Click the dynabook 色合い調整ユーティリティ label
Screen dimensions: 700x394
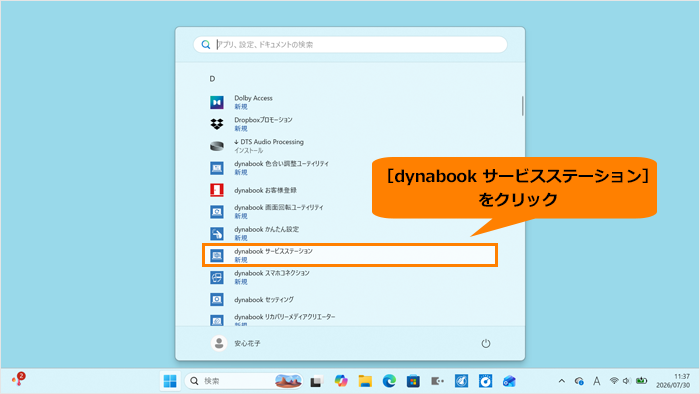click(x=281, y=164)
